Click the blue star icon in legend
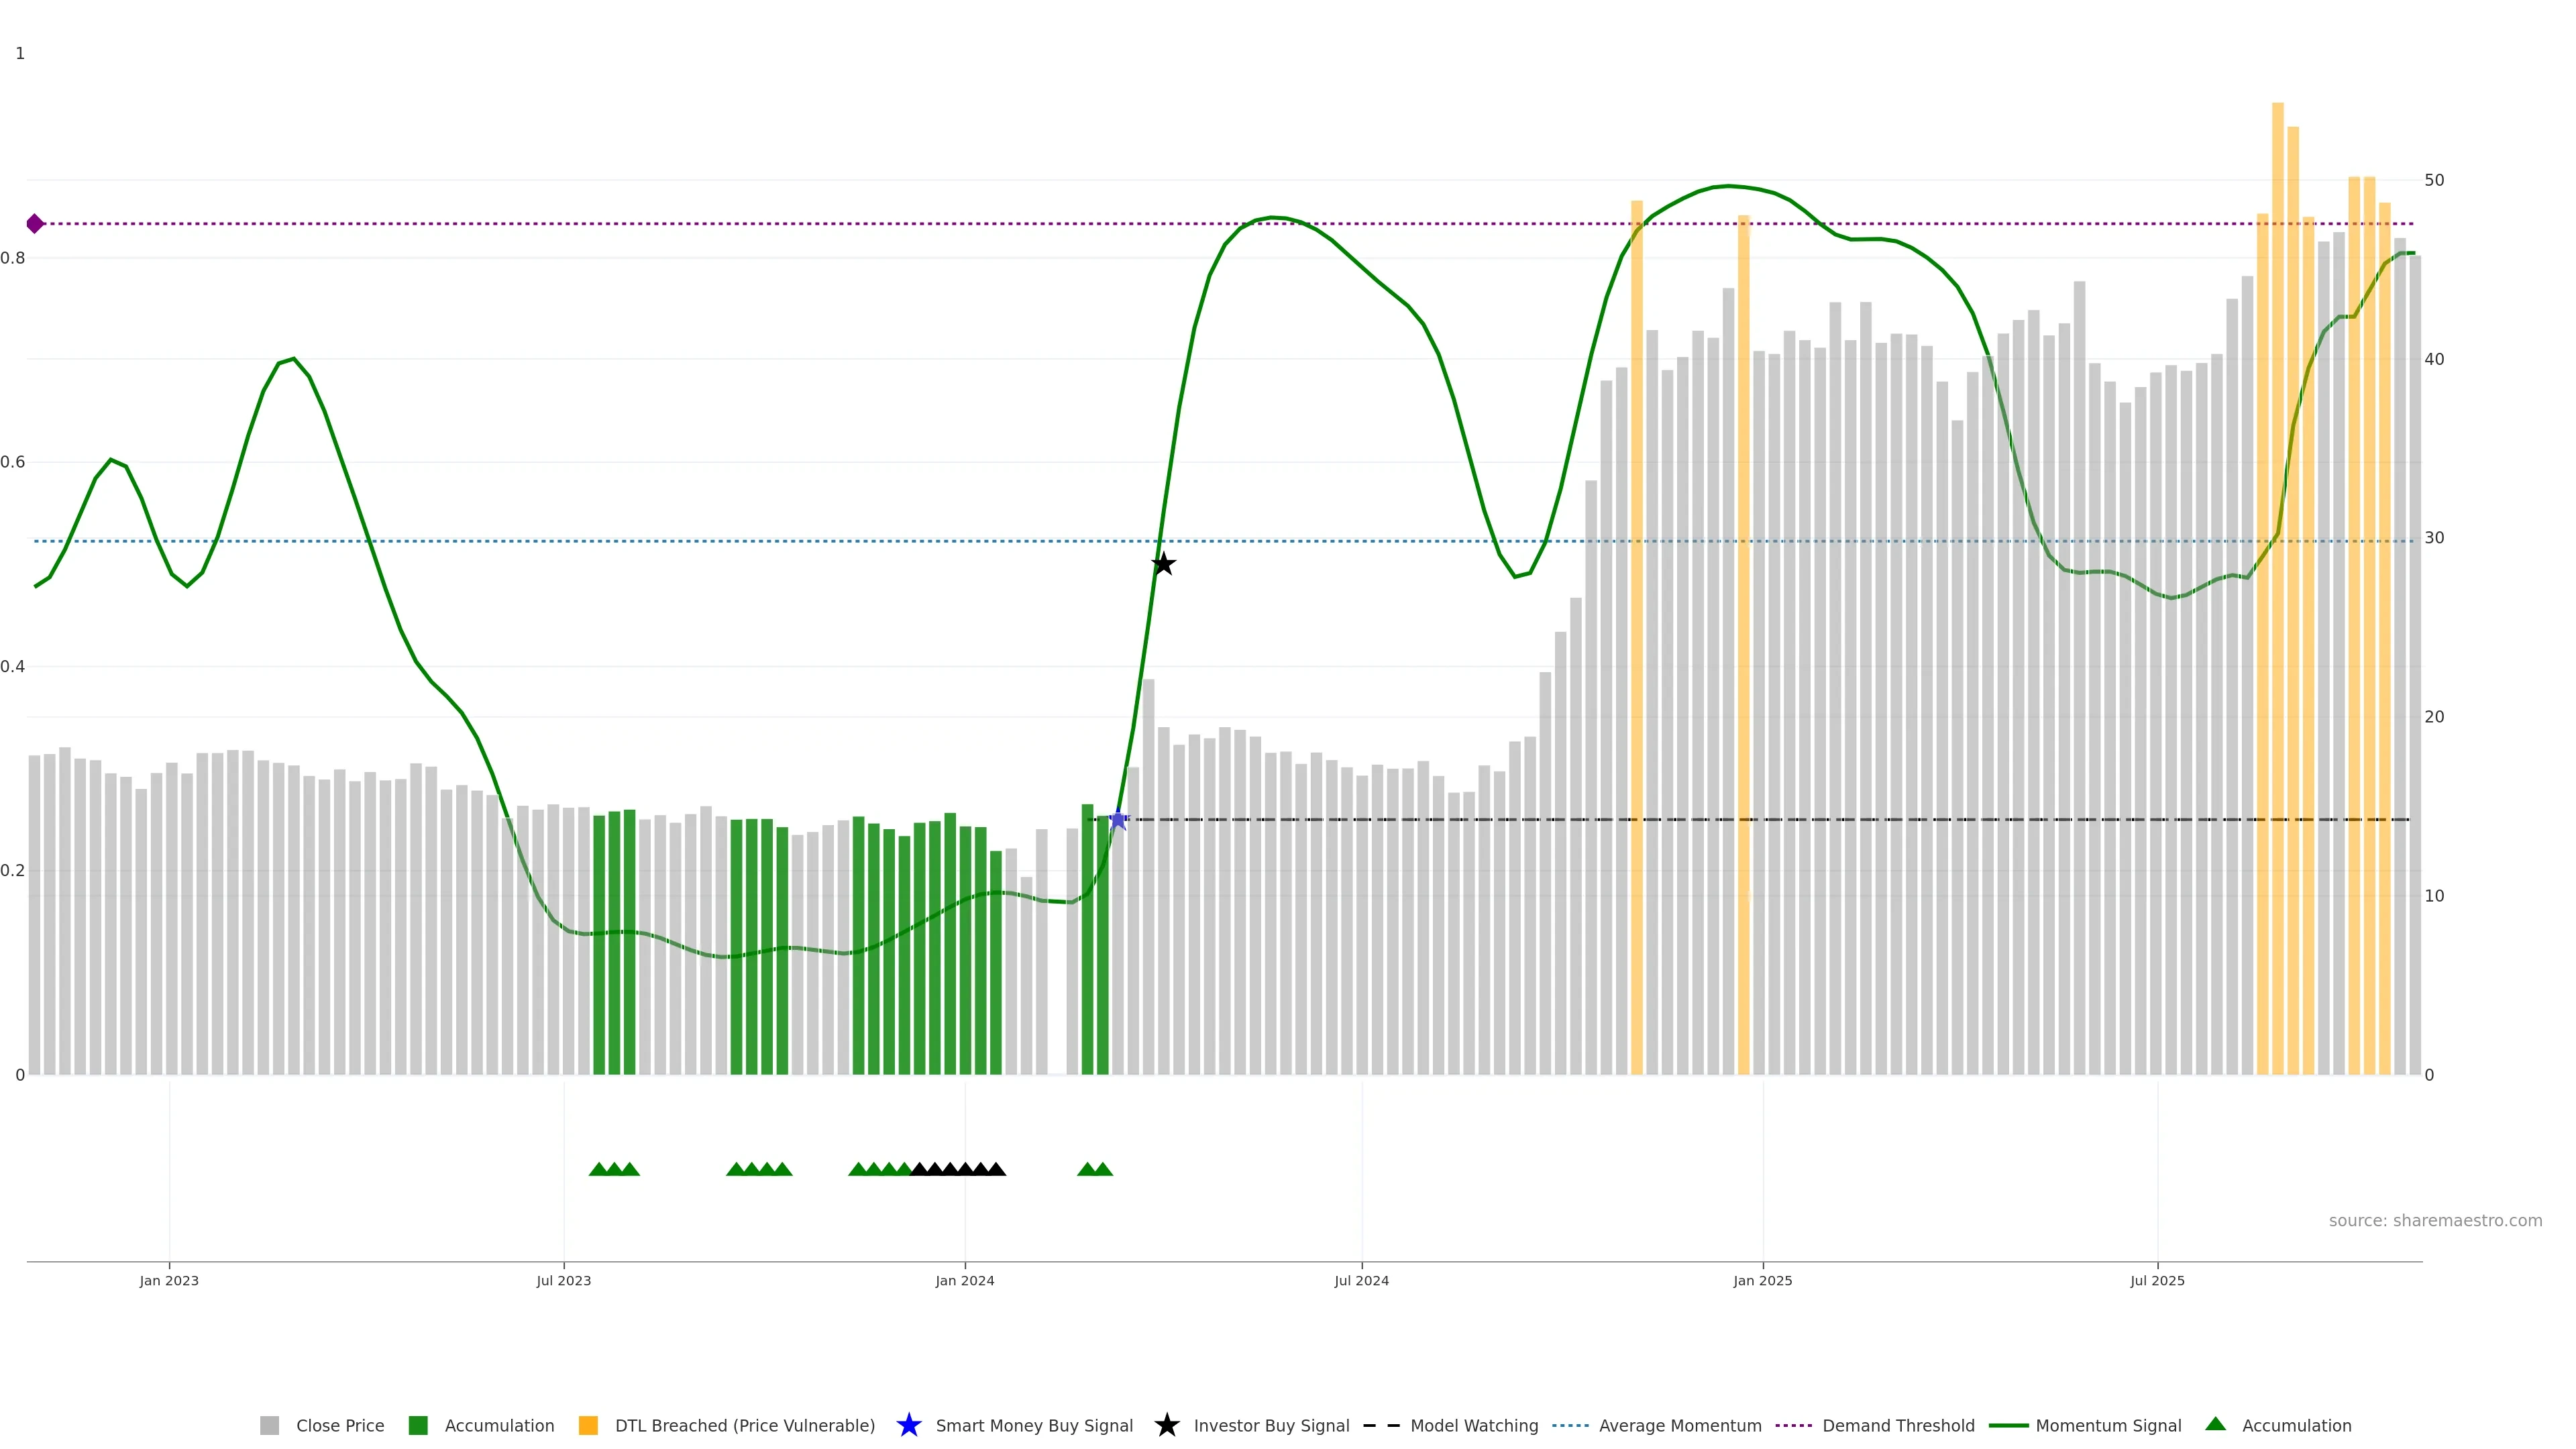This screenshot has height=1449, width=2576. click(908, 1425)
